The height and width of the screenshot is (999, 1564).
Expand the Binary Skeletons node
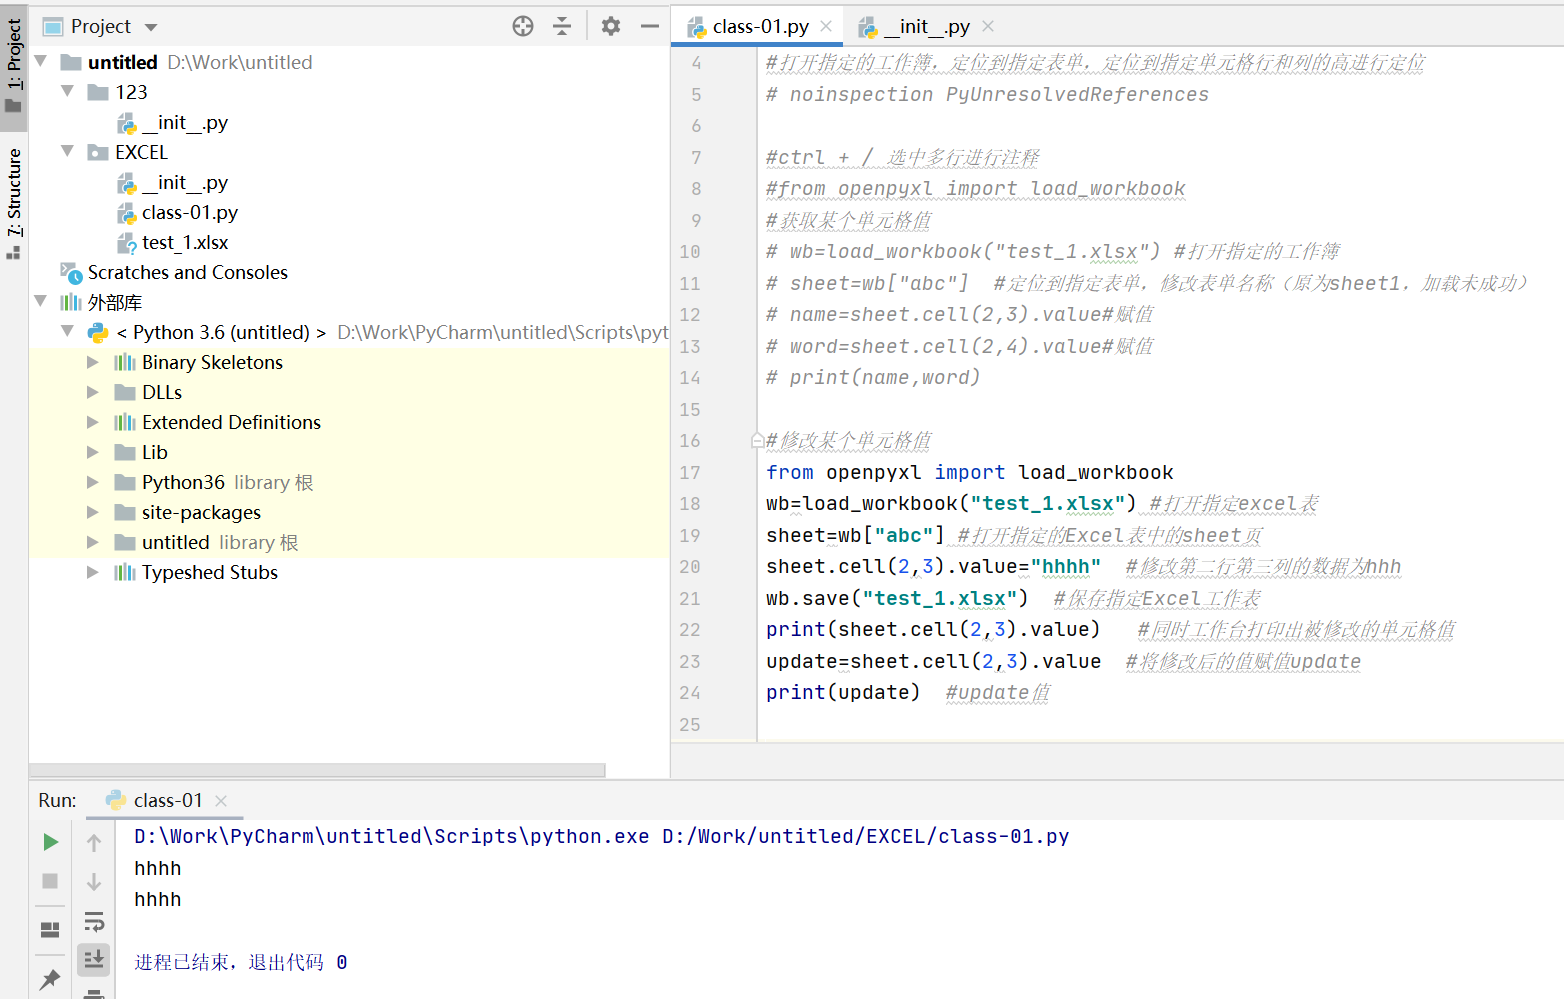(93, 362)
